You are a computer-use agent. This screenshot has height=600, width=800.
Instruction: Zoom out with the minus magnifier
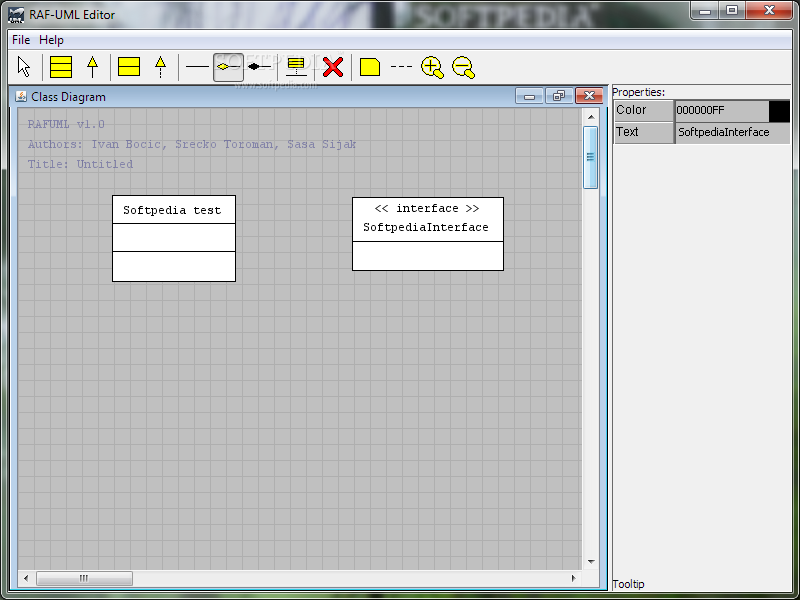pos(463,67)
